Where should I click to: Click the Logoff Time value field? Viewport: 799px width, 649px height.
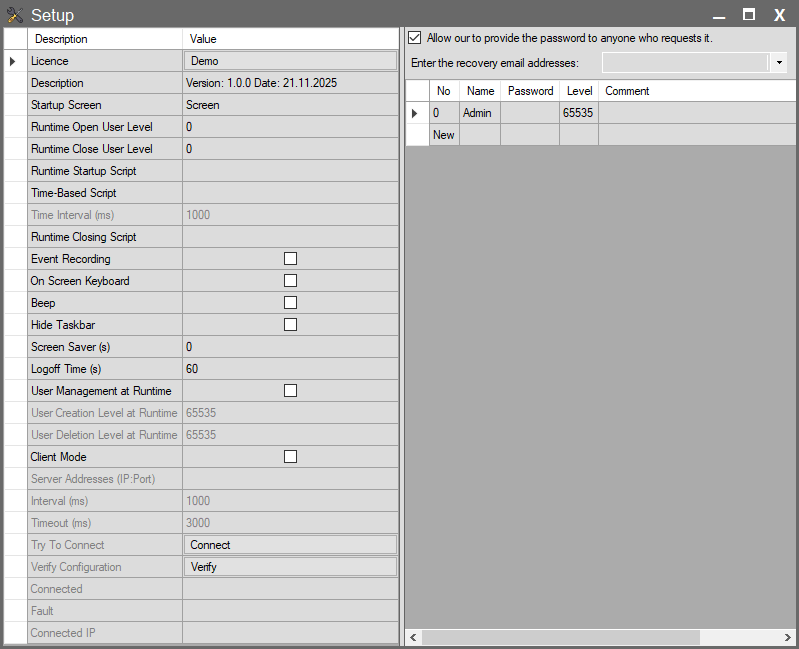tap(290, 369)
